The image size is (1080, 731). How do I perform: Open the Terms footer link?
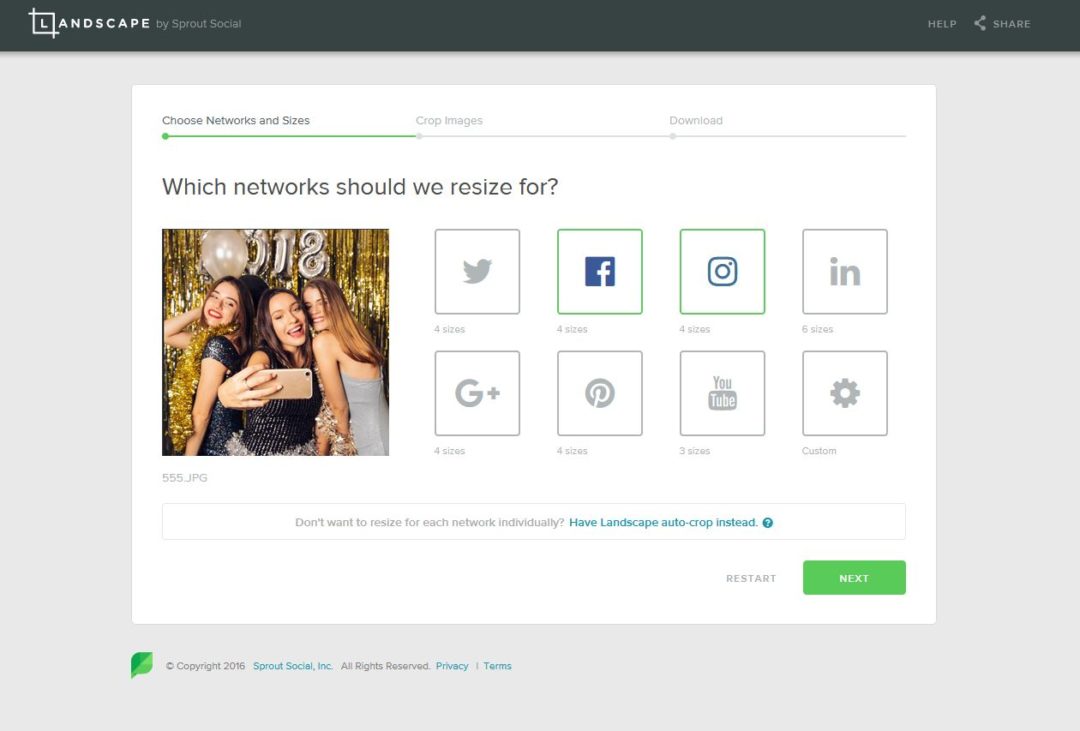click(497, 666)
